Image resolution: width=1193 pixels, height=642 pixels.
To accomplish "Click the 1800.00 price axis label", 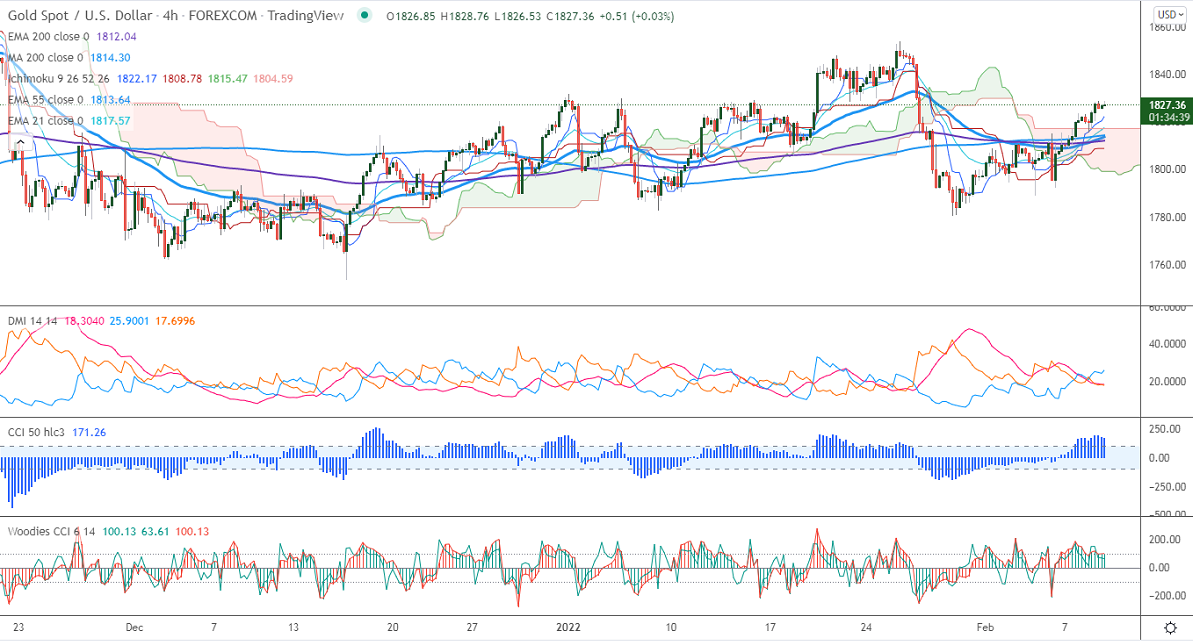I will (x=1167, y=170).
